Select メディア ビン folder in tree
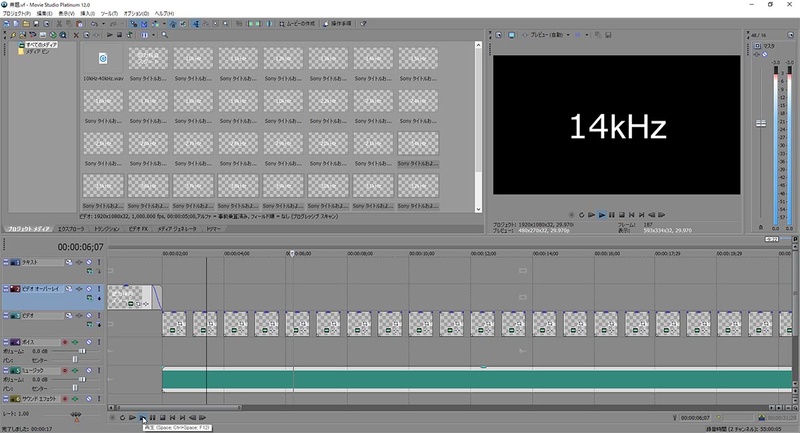This screenshot has height=433, width=800. pyautogui.click(x=37, y=52)
